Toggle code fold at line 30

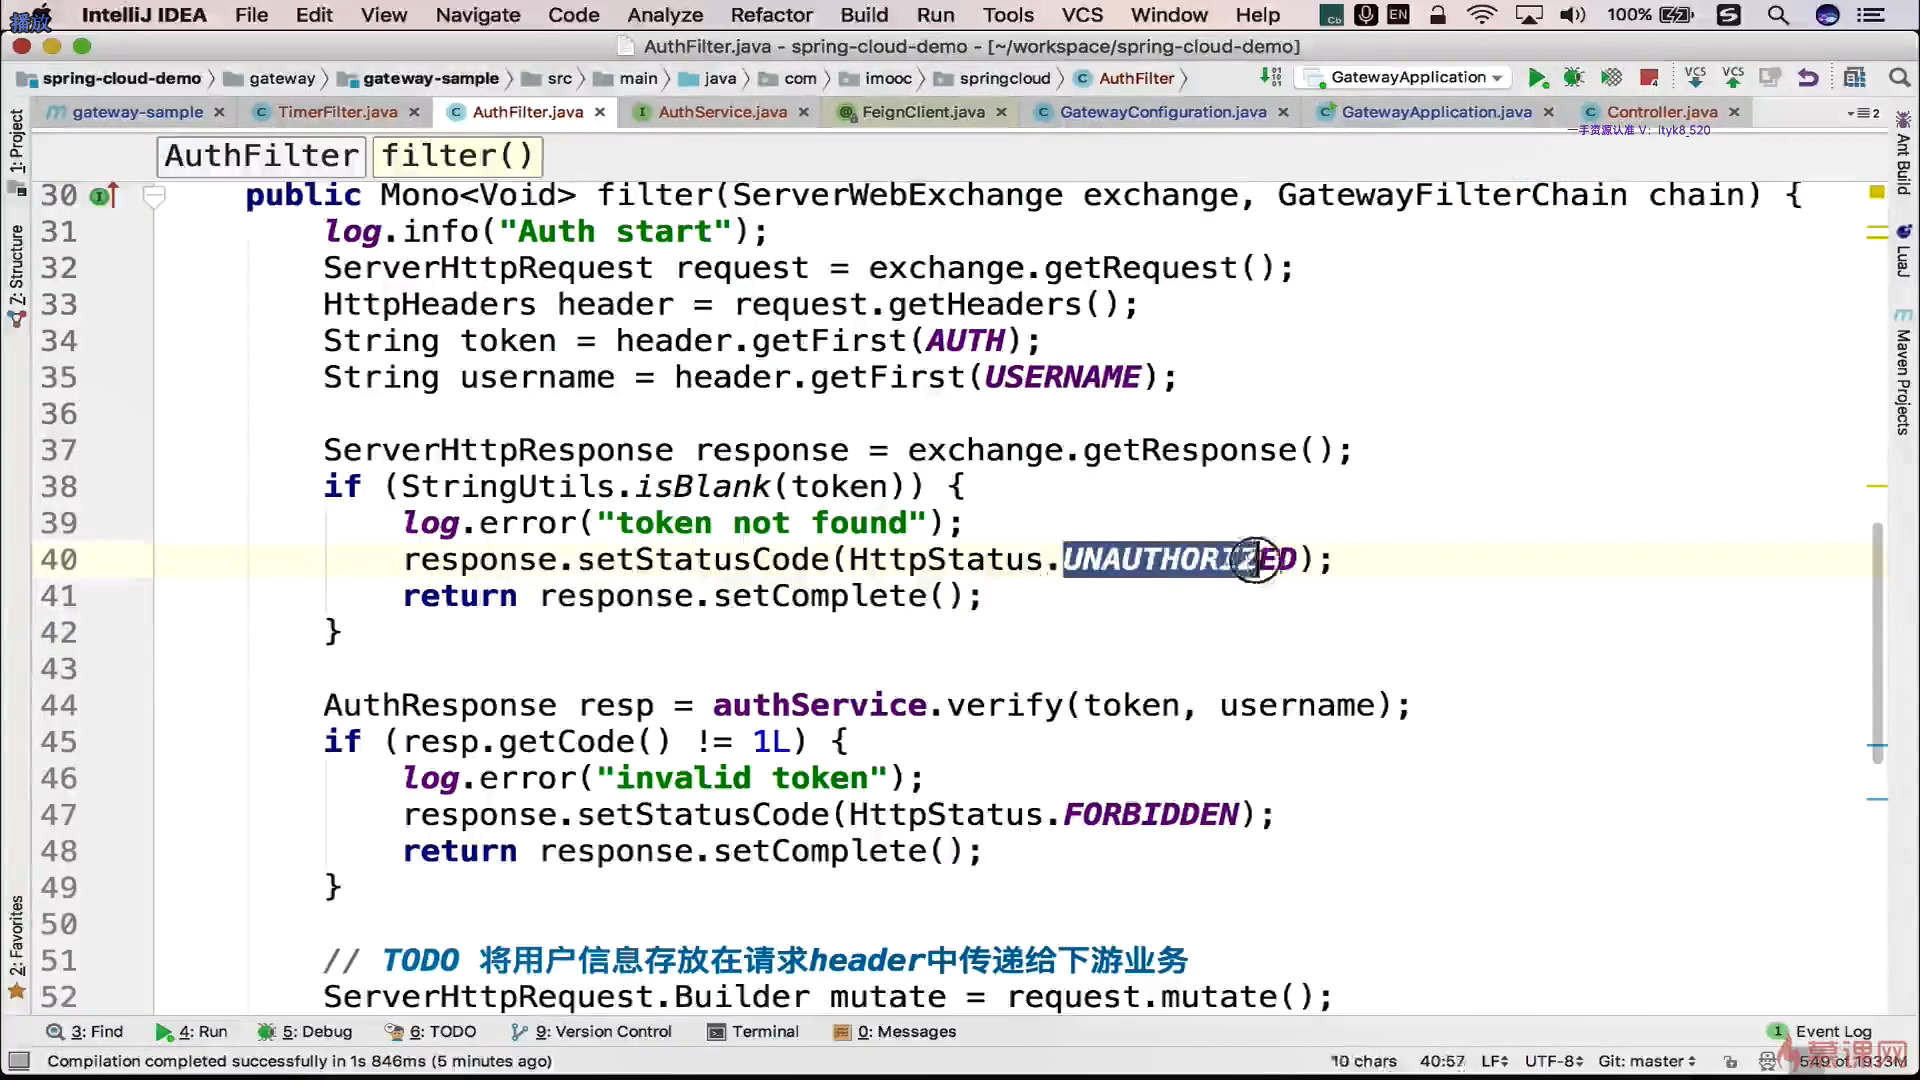[x=154, y=196]
